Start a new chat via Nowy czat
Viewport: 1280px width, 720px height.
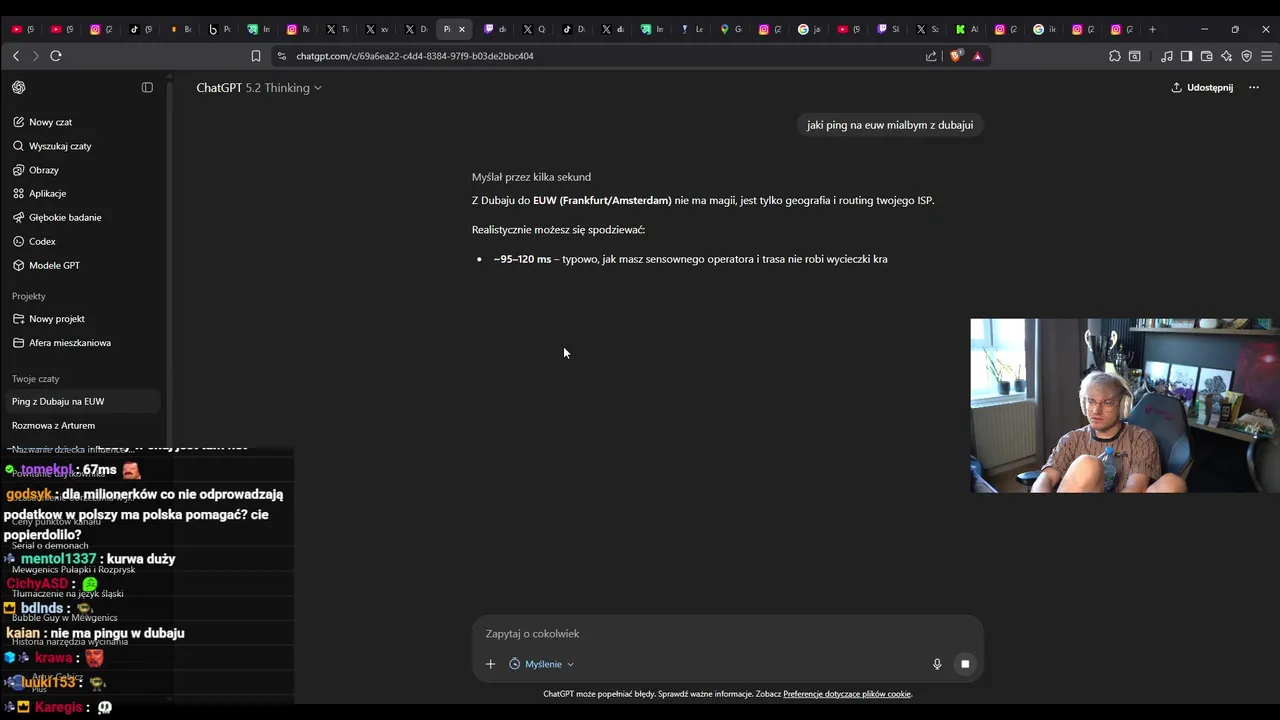50,122
